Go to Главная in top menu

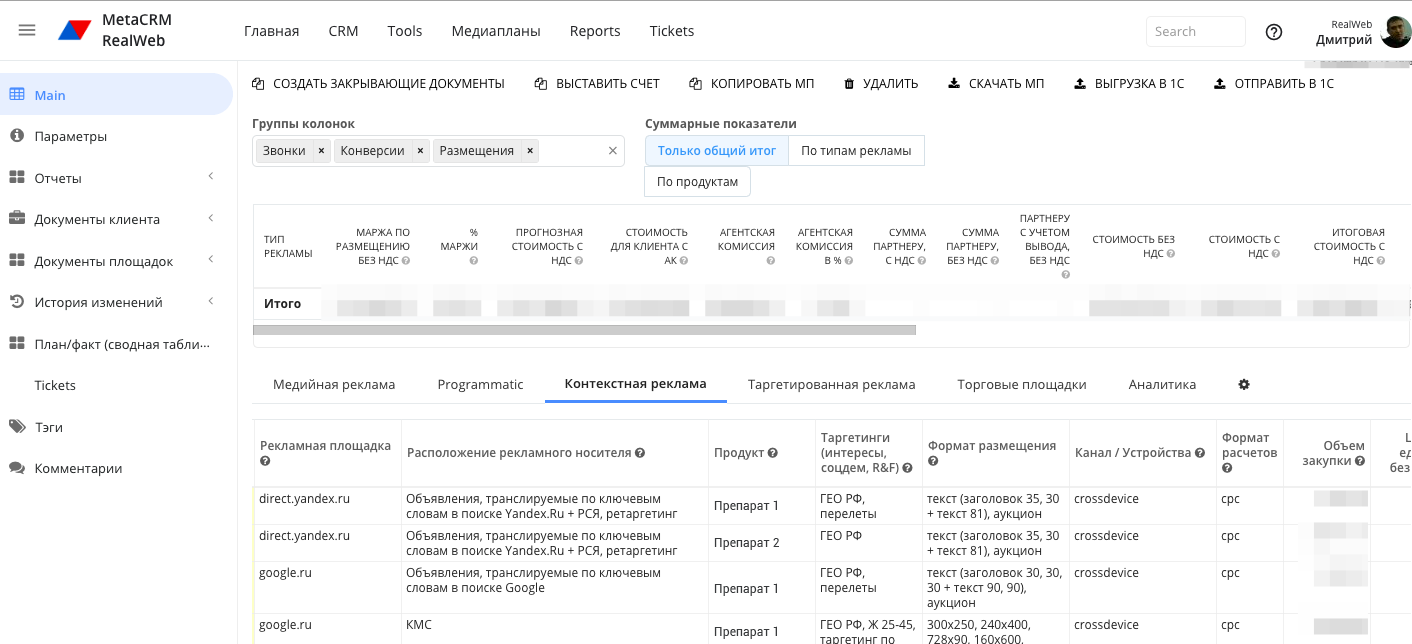point(271,31)
